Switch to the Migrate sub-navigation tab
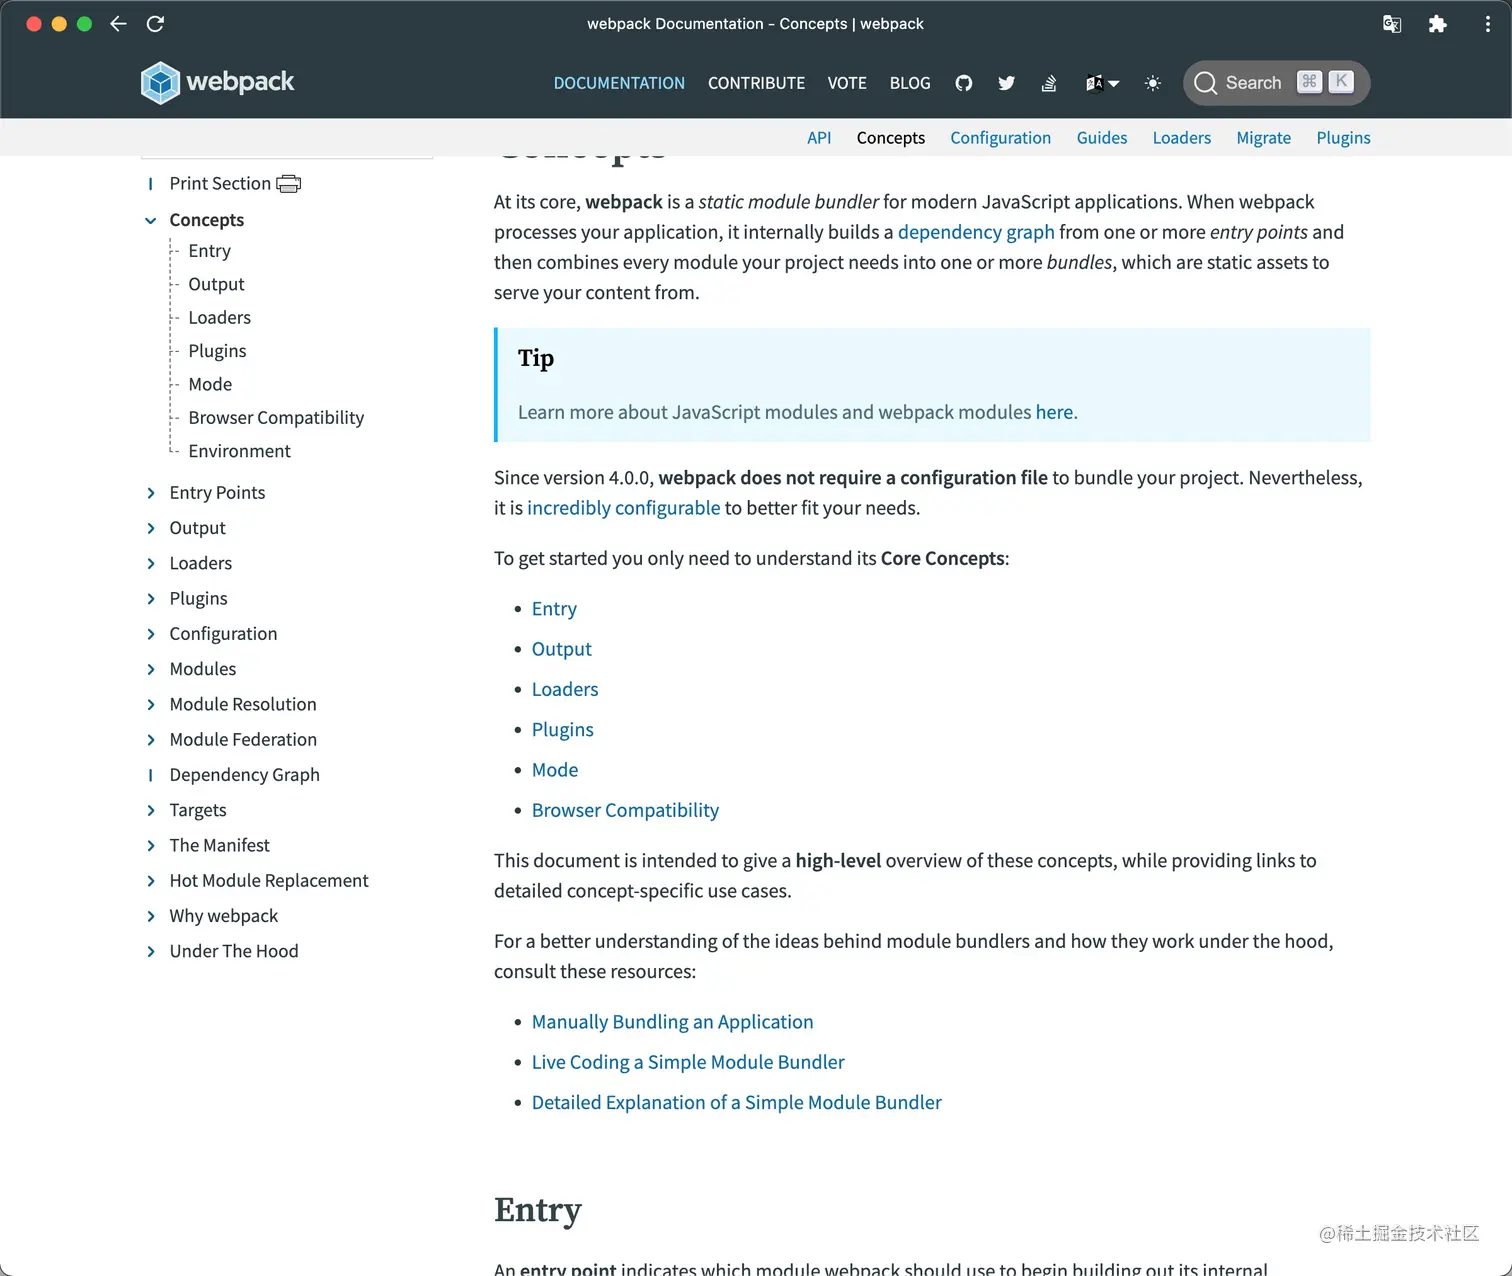 click(x=1263, y=138)
